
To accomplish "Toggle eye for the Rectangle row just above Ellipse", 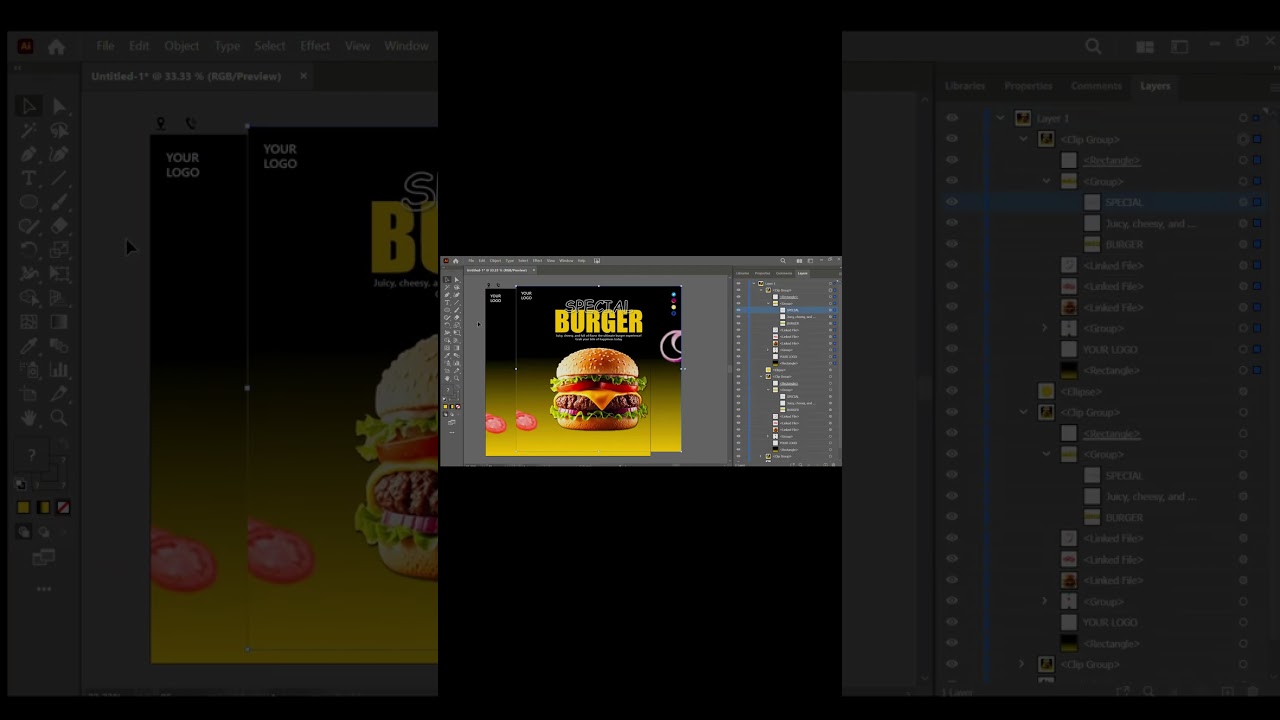I will pyautogui.click(x=952, y=370).
